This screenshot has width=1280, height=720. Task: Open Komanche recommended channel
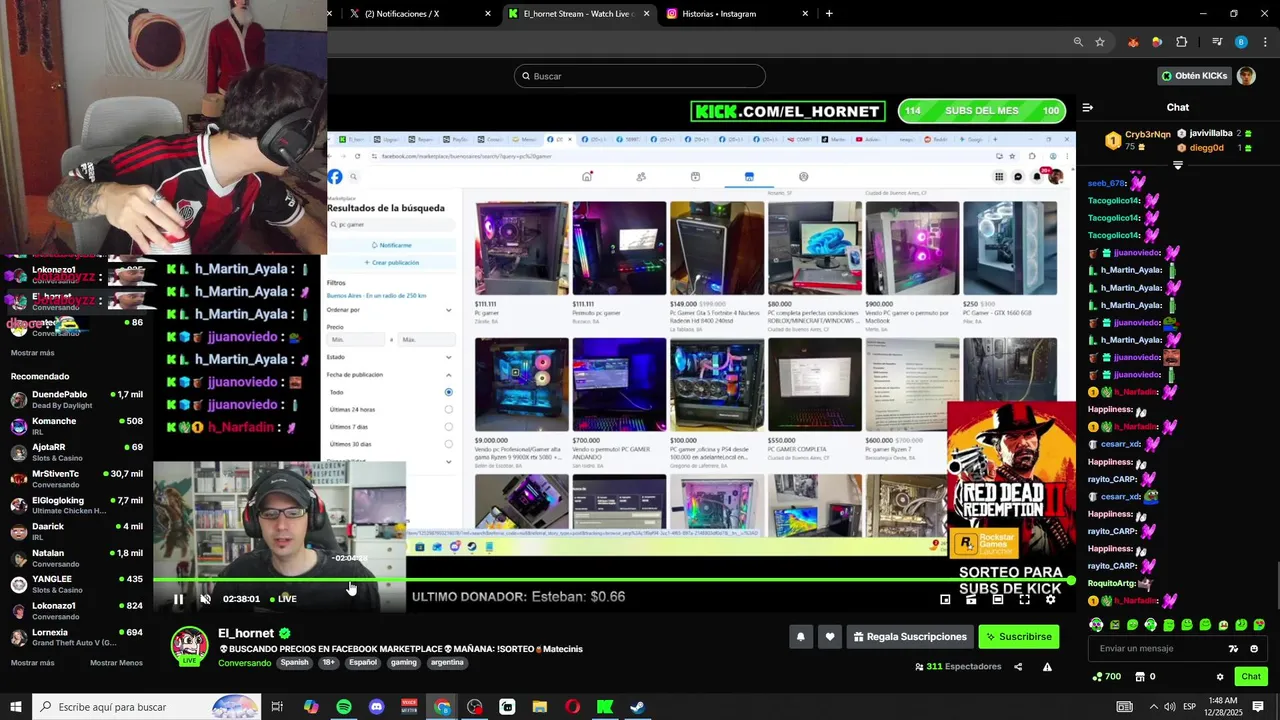(x=76, y=426)
